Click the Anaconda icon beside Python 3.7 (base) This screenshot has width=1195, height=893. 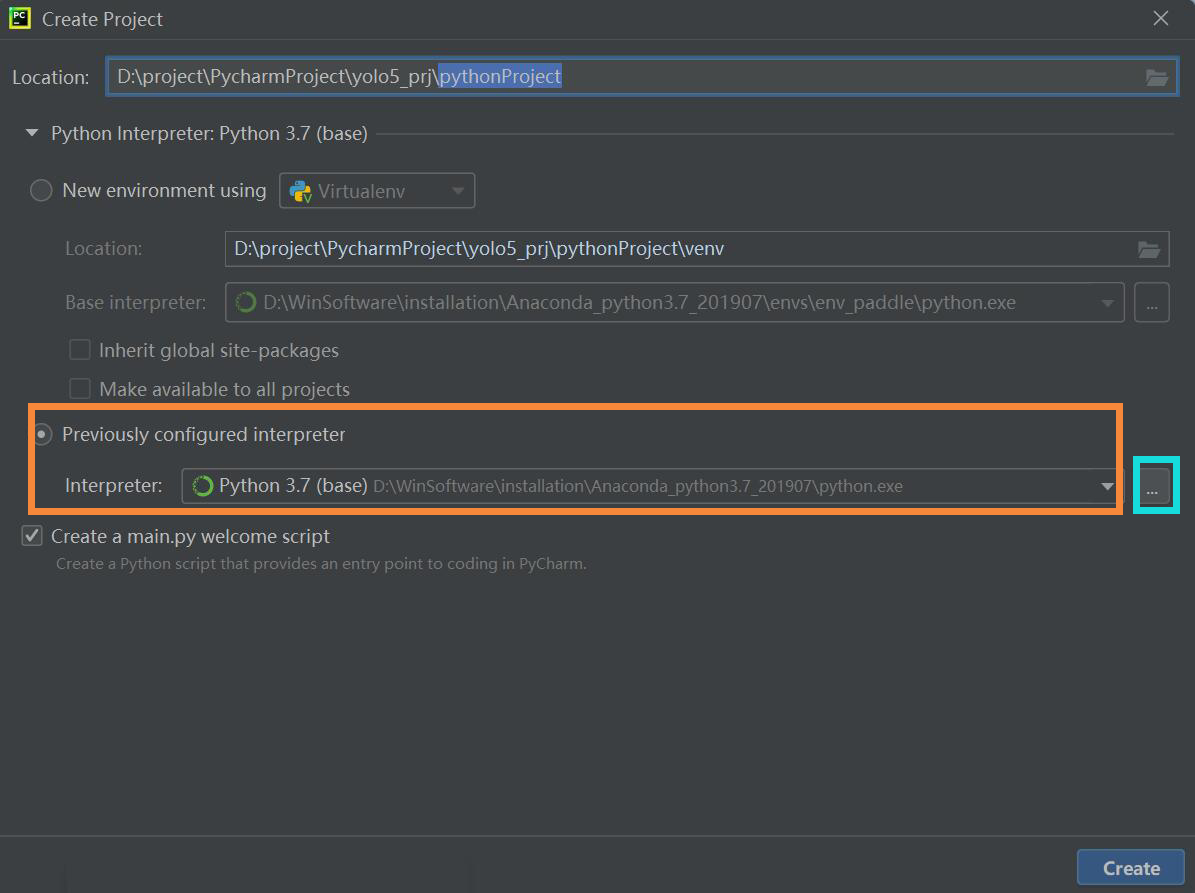point(203,486)
